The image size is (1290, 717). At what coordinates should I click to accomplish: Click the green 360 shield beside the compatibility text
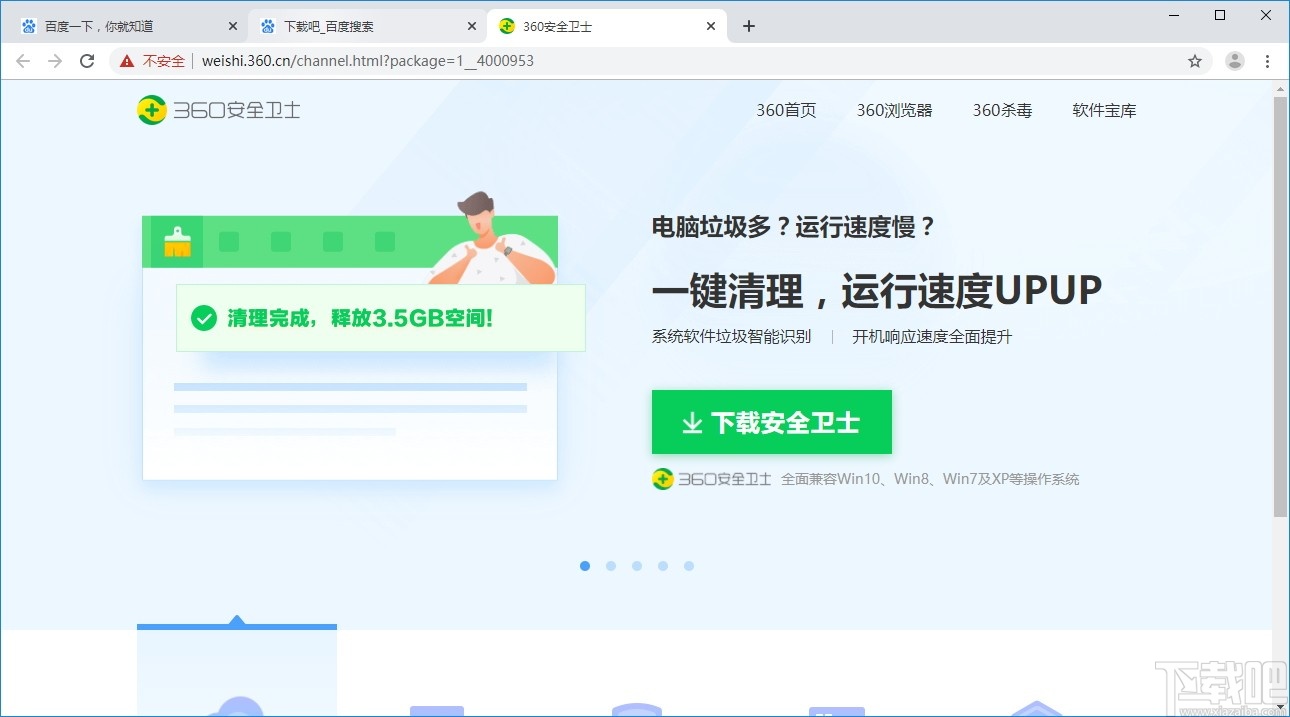click(661, 478)
